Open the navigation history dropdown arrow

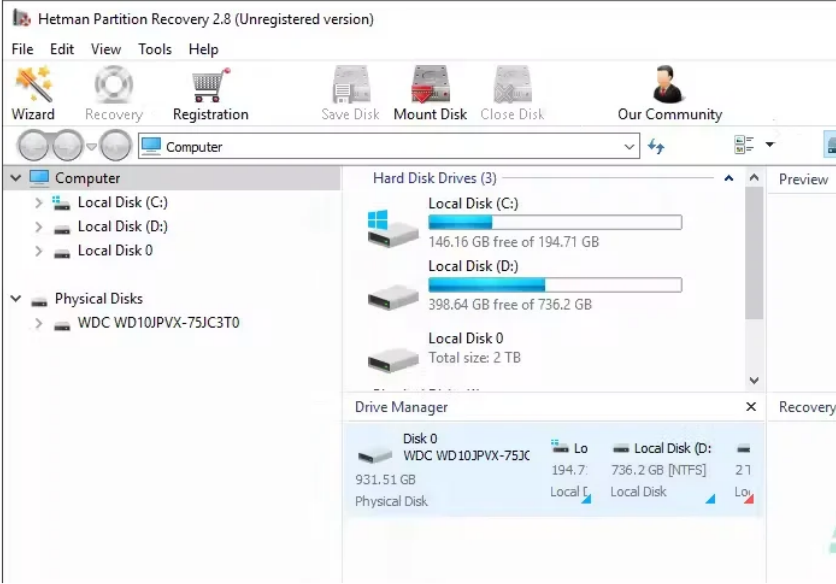92,146
